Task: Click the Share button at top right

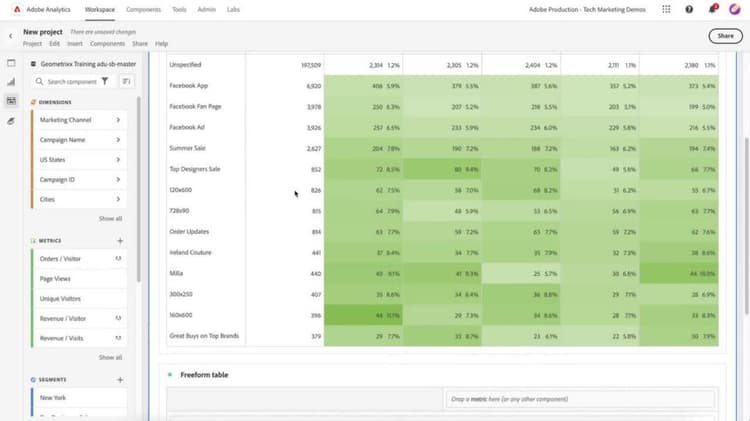Action: (725, 36)
